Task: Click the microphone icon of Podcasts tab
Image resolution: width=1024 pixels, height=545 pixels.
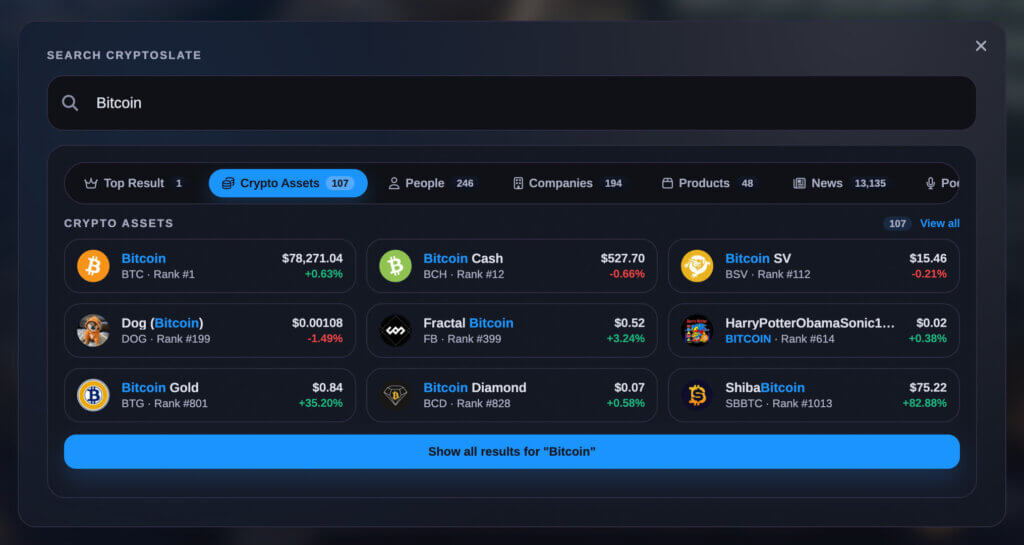Action: coord(931,183)
